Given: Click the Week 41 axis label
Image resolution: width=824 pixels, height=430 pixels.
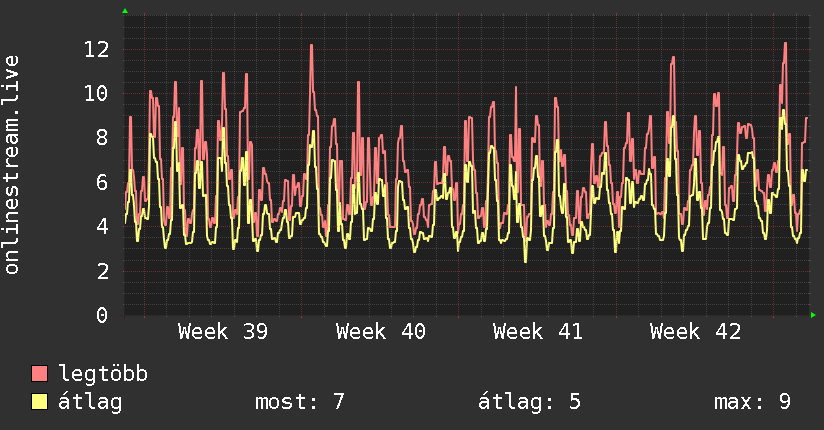Looking at the screenshot, I should pos(538,332).
